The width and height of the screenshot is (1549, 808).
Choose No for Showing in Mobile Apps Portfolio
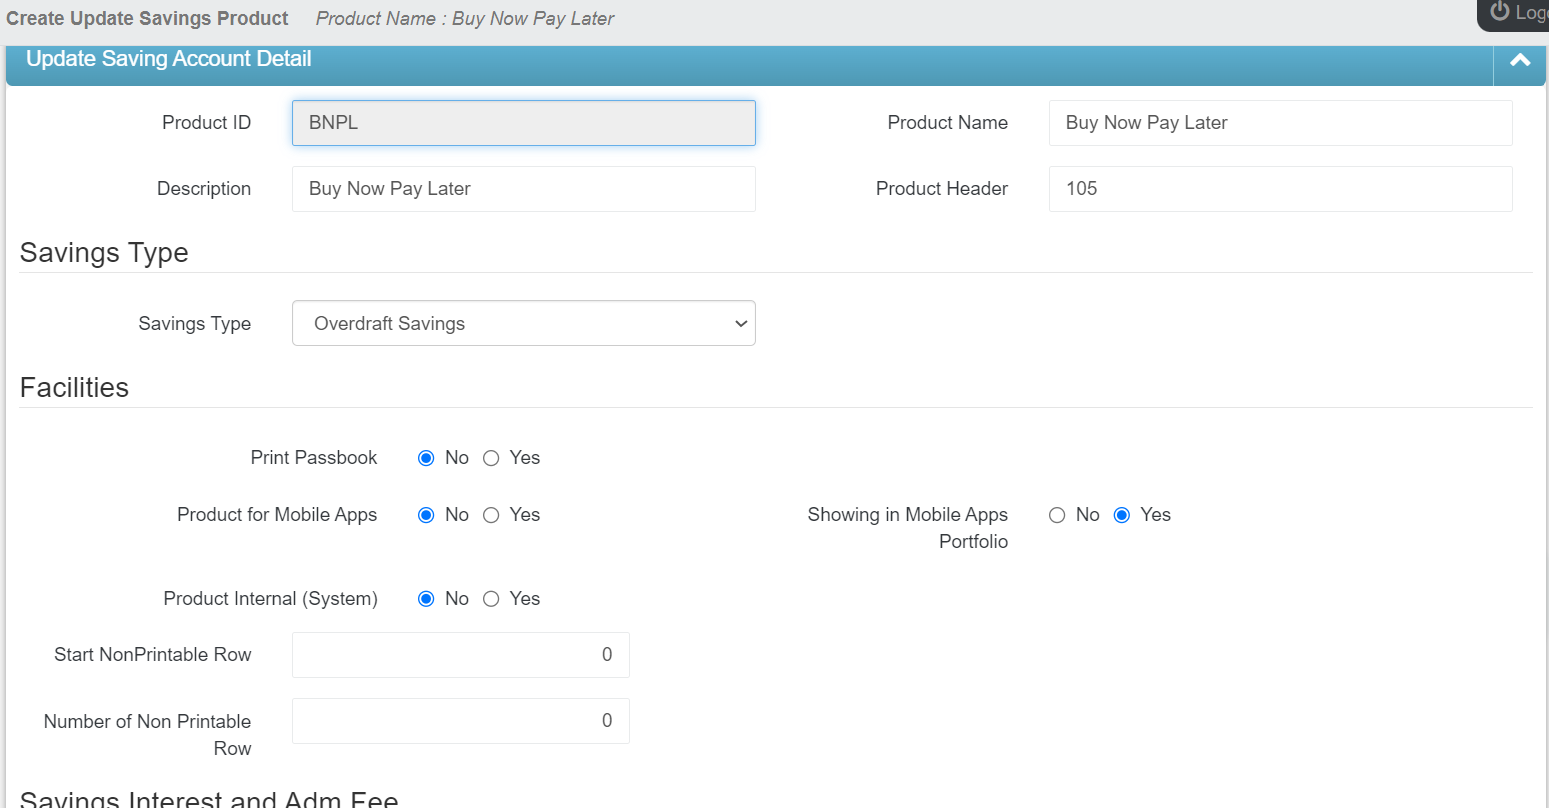point(1057,515)
